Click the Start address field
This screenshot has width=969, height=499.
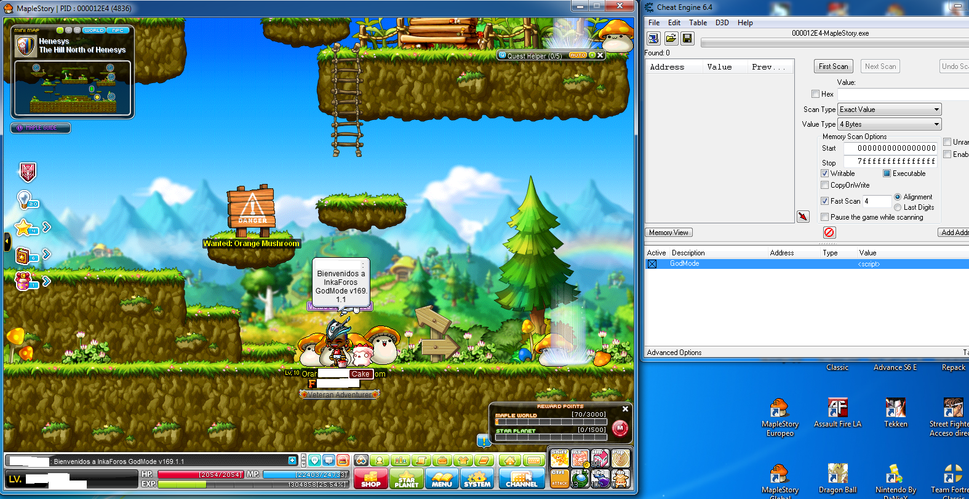pos(890,148)
